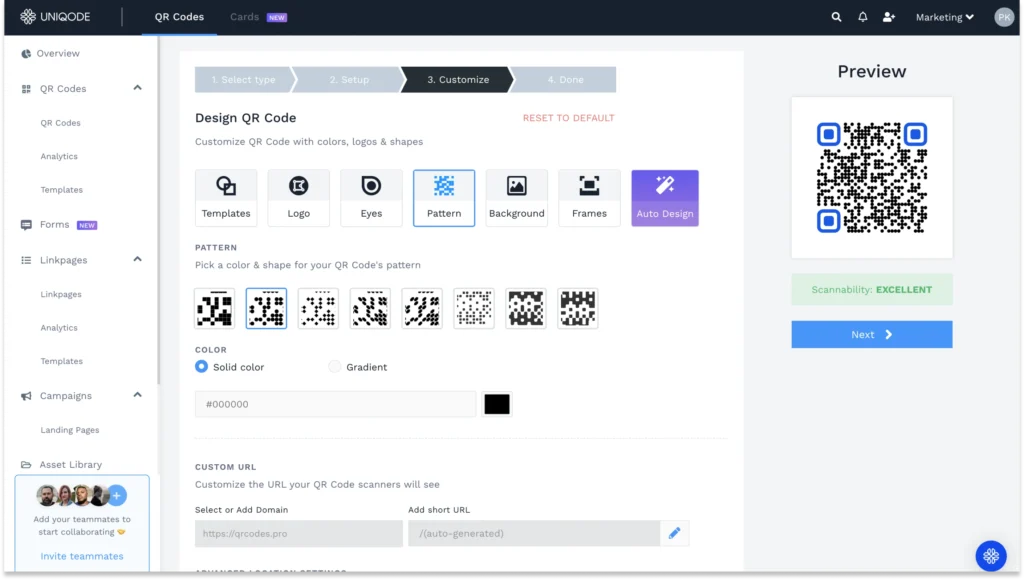Choose the seventh pattern style
1024x580 pixels.
(x=526, y=308)
